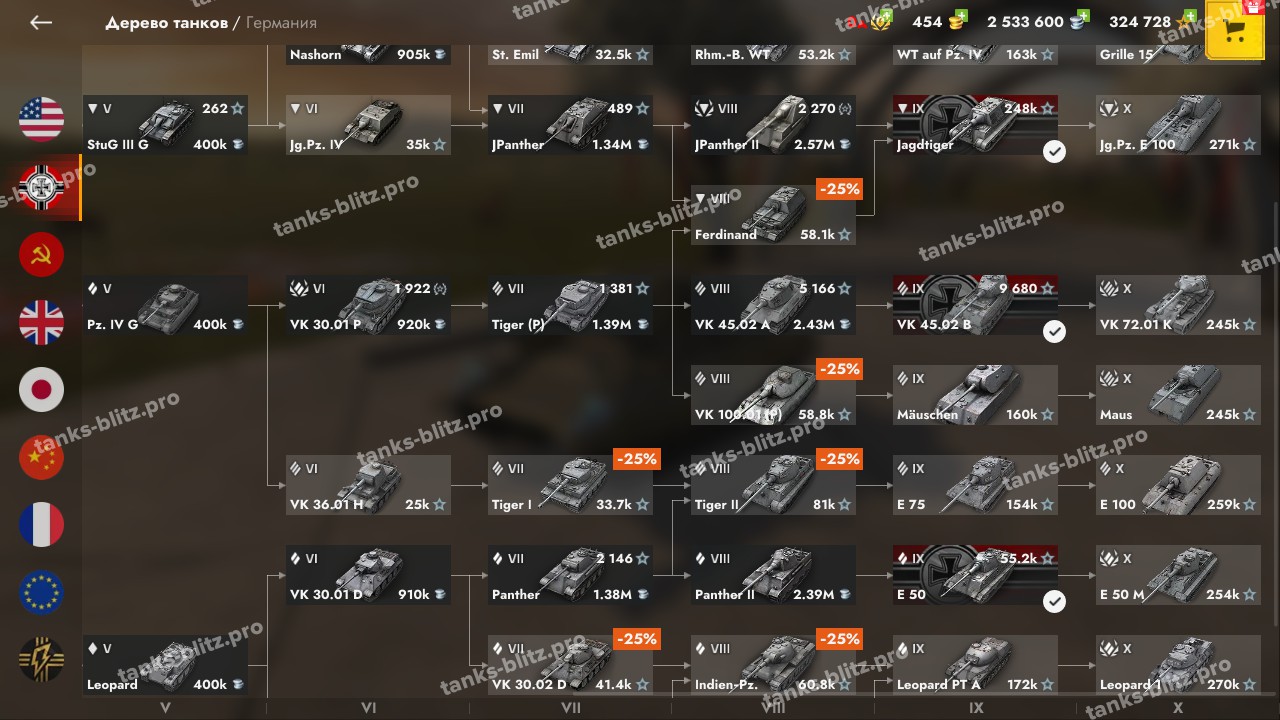The image size is (1280, 720).
Task: Select the Japan flag nation icon
Action: point(41,390)
